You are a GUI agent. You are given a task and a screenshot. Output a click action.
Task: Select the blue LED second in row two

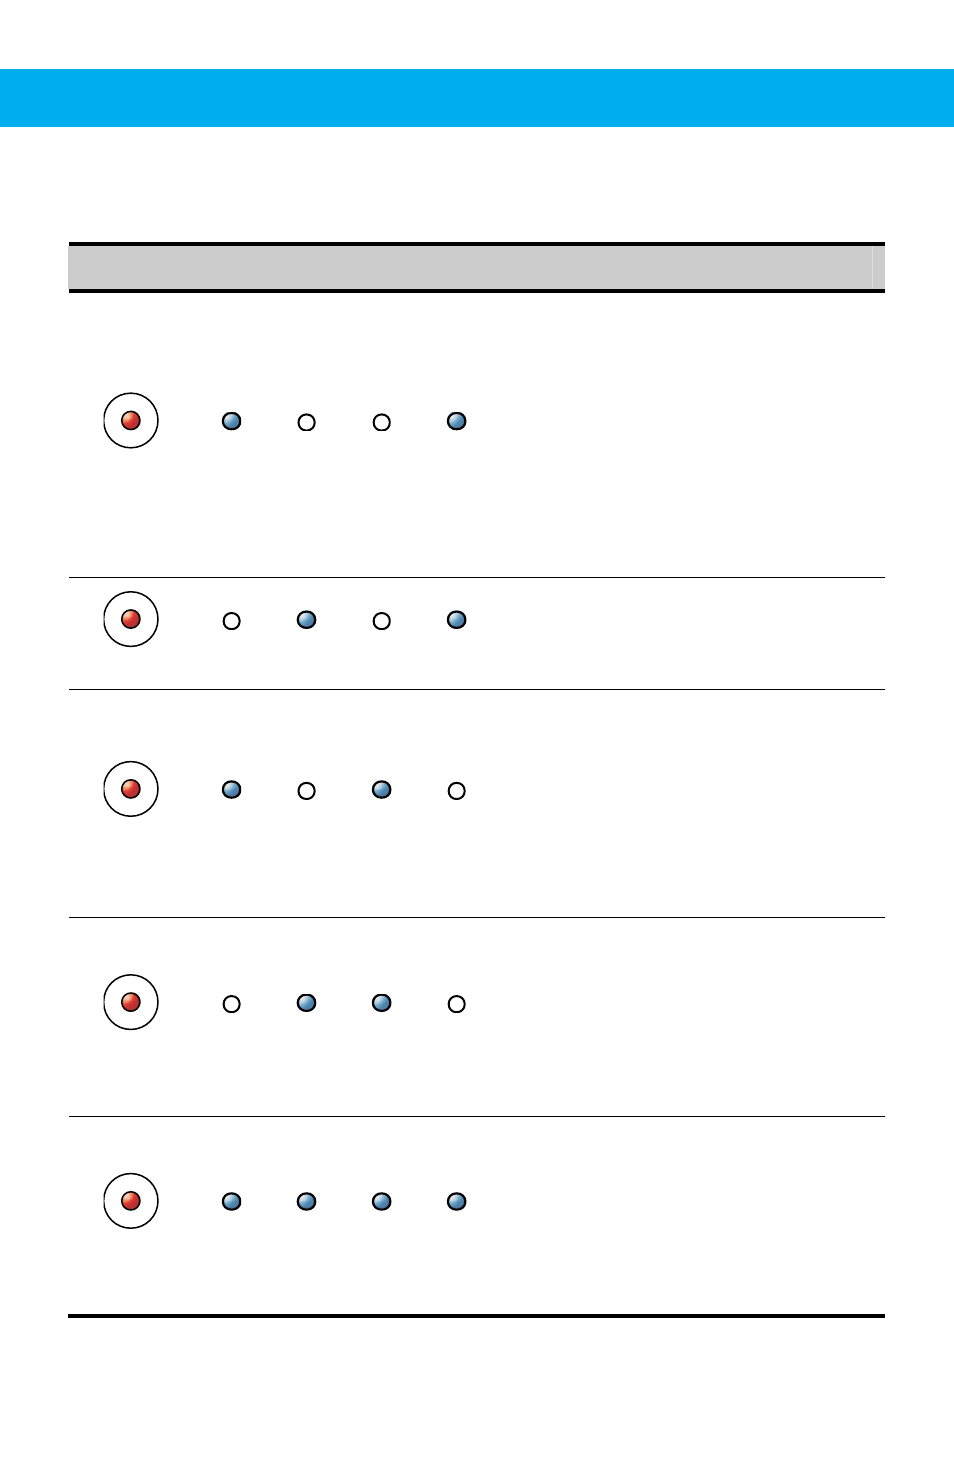click(x=307, y=620)
